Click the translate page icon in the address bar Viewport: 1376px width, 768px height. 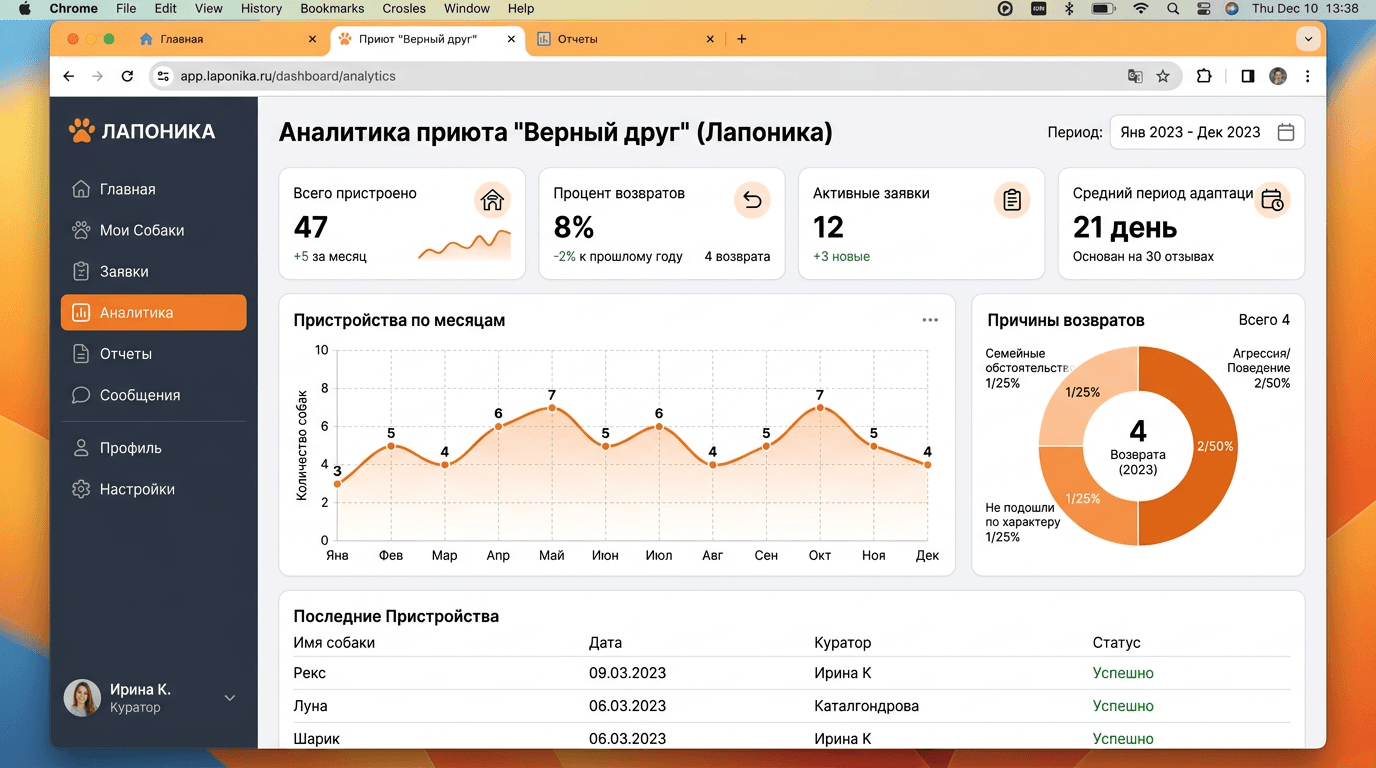coord(1135,76)
